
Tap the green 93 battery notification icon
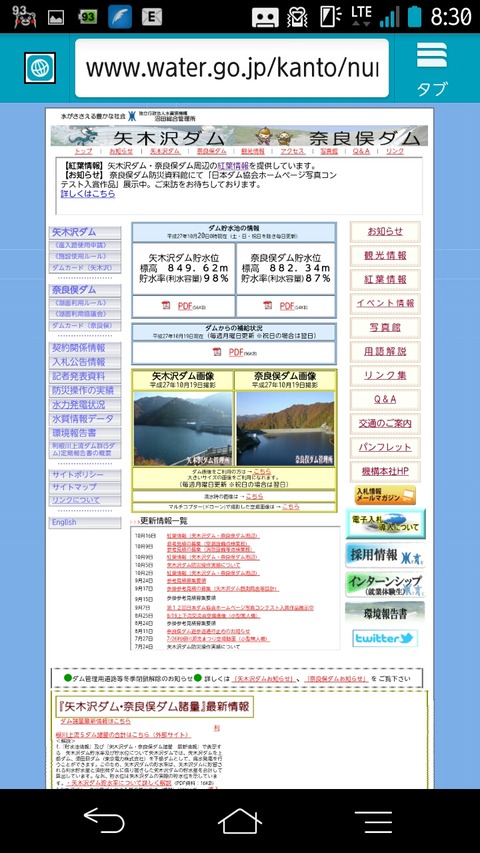(88, 17)
